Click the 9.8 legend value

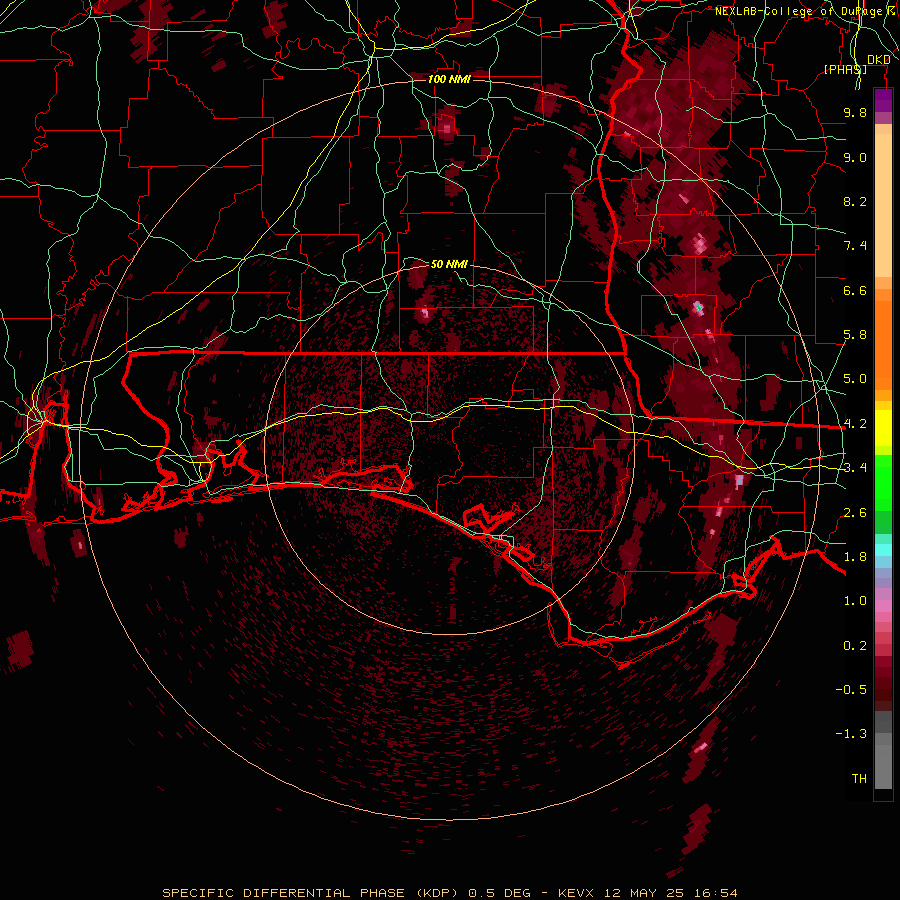pyautogui.click(x=855, y=112)
